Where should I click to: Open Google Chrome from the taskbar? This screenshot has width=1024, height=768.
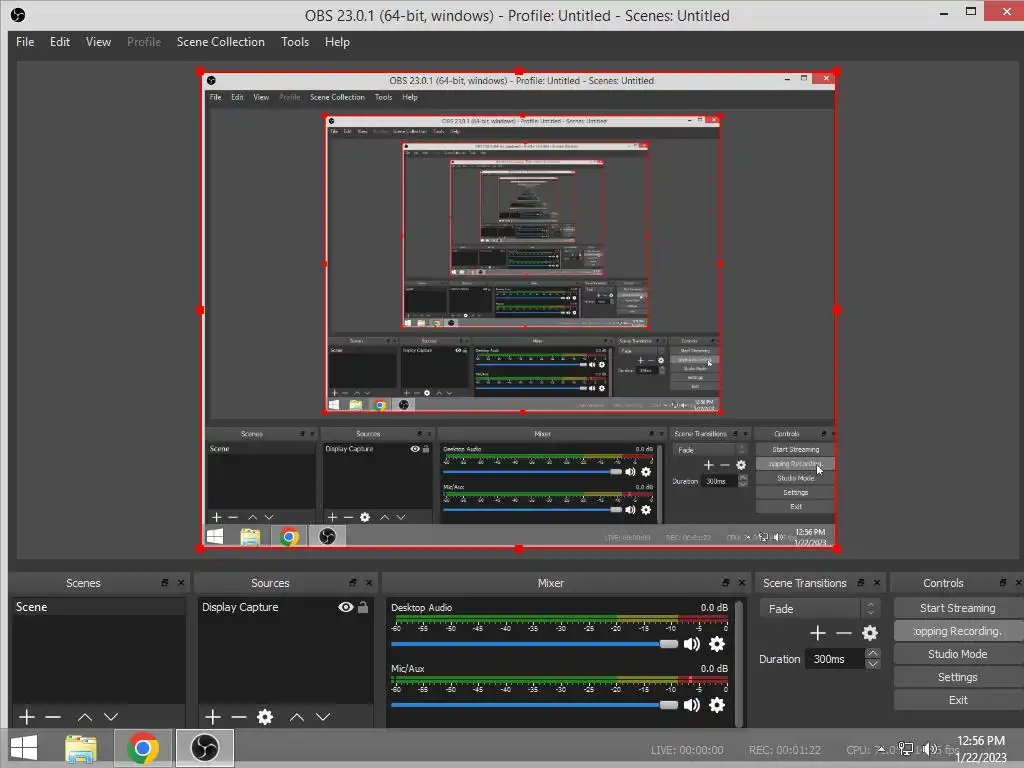tap(143, 748)
